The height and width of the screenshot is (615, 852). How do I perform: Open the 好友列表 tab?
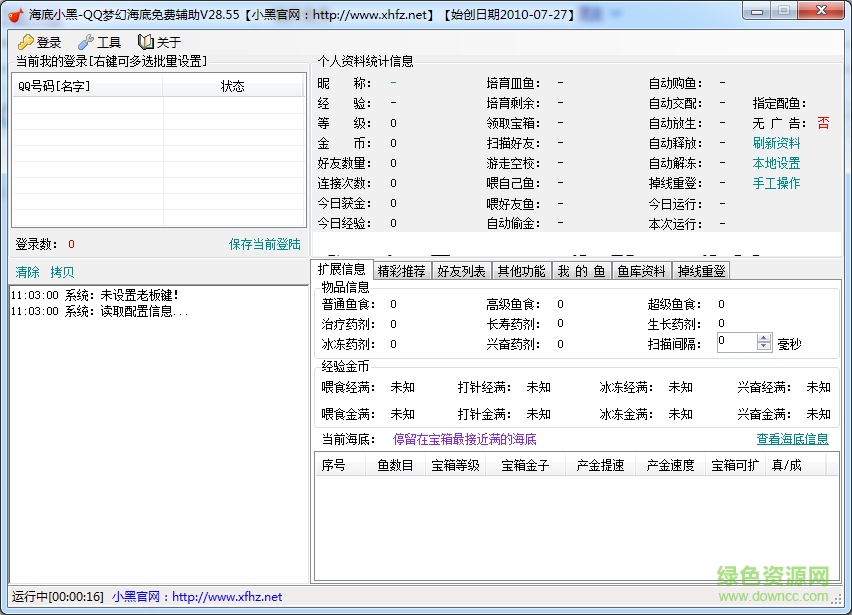(461, 269)
